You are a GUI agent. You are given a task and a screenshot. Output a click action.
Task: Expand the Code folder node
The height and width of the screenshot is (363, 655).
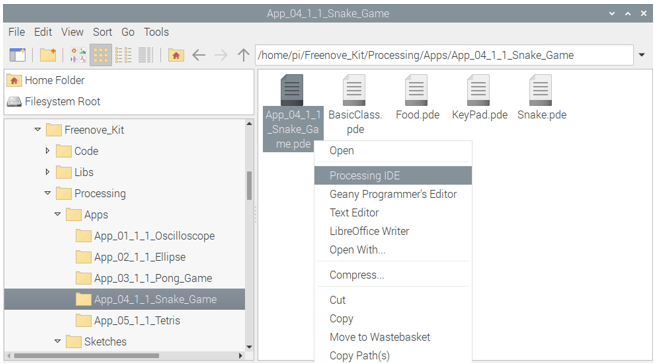point(47,150)
